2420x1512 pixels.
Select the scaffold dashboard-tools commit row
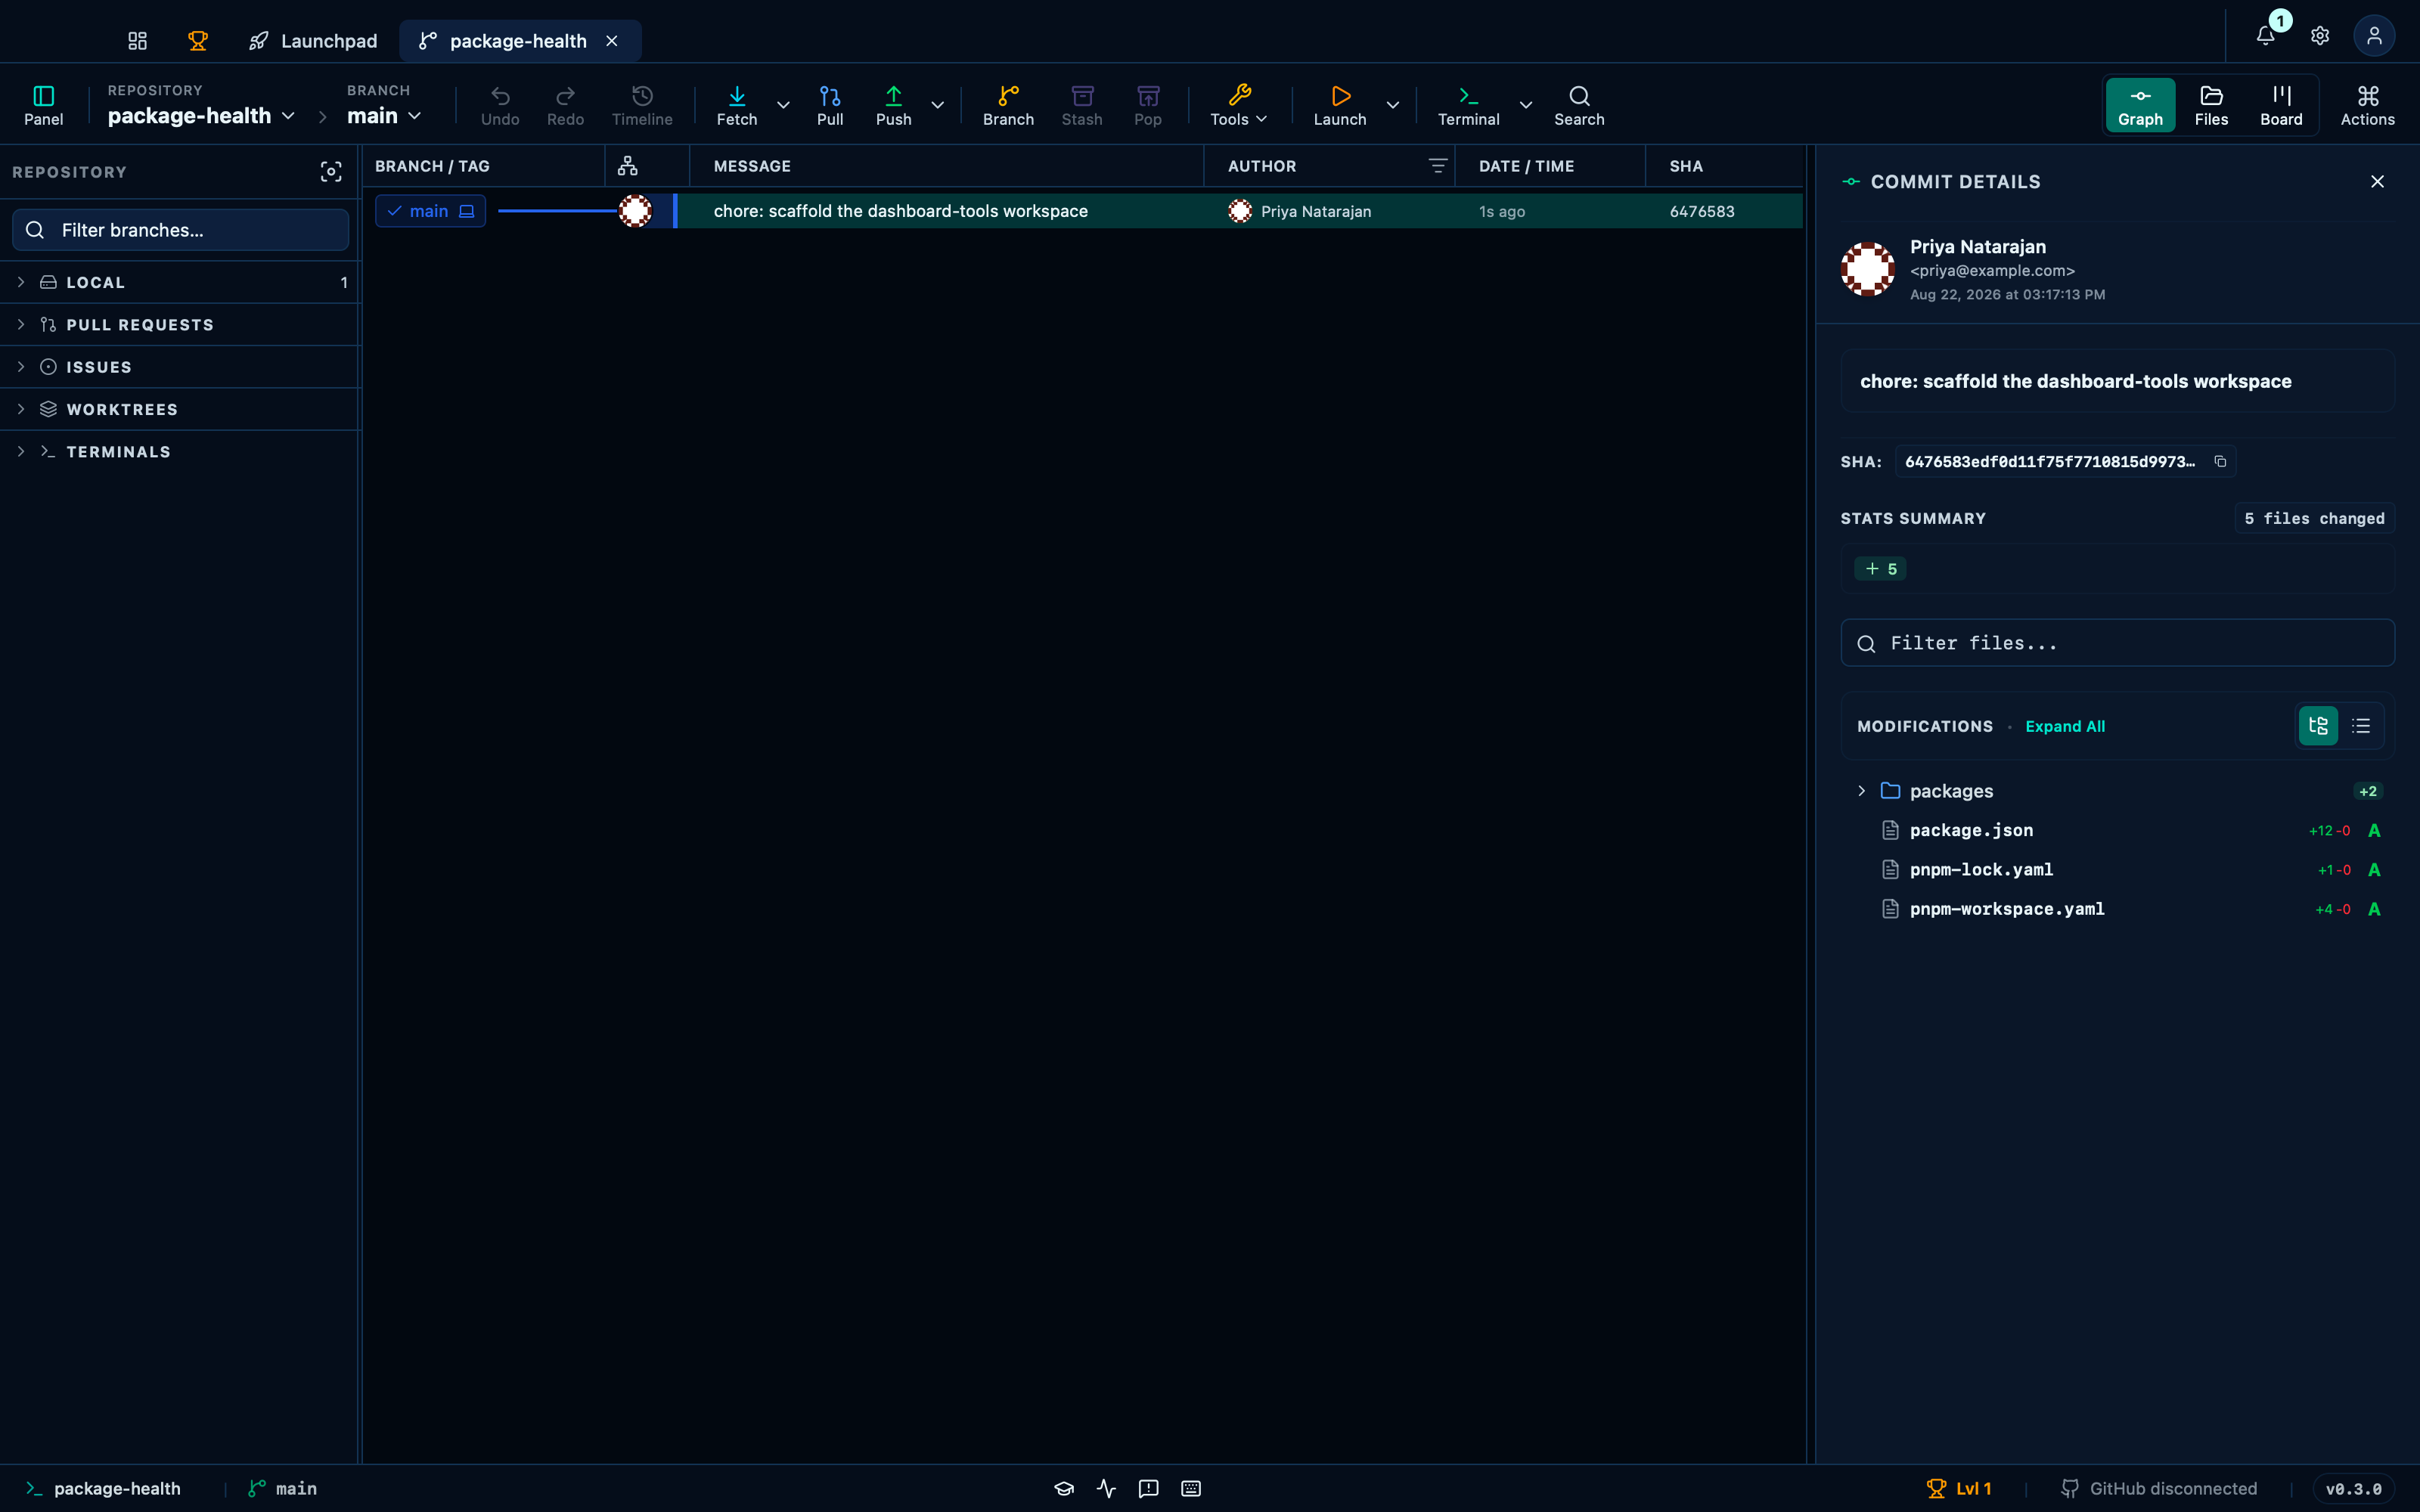click(1083, 211)
